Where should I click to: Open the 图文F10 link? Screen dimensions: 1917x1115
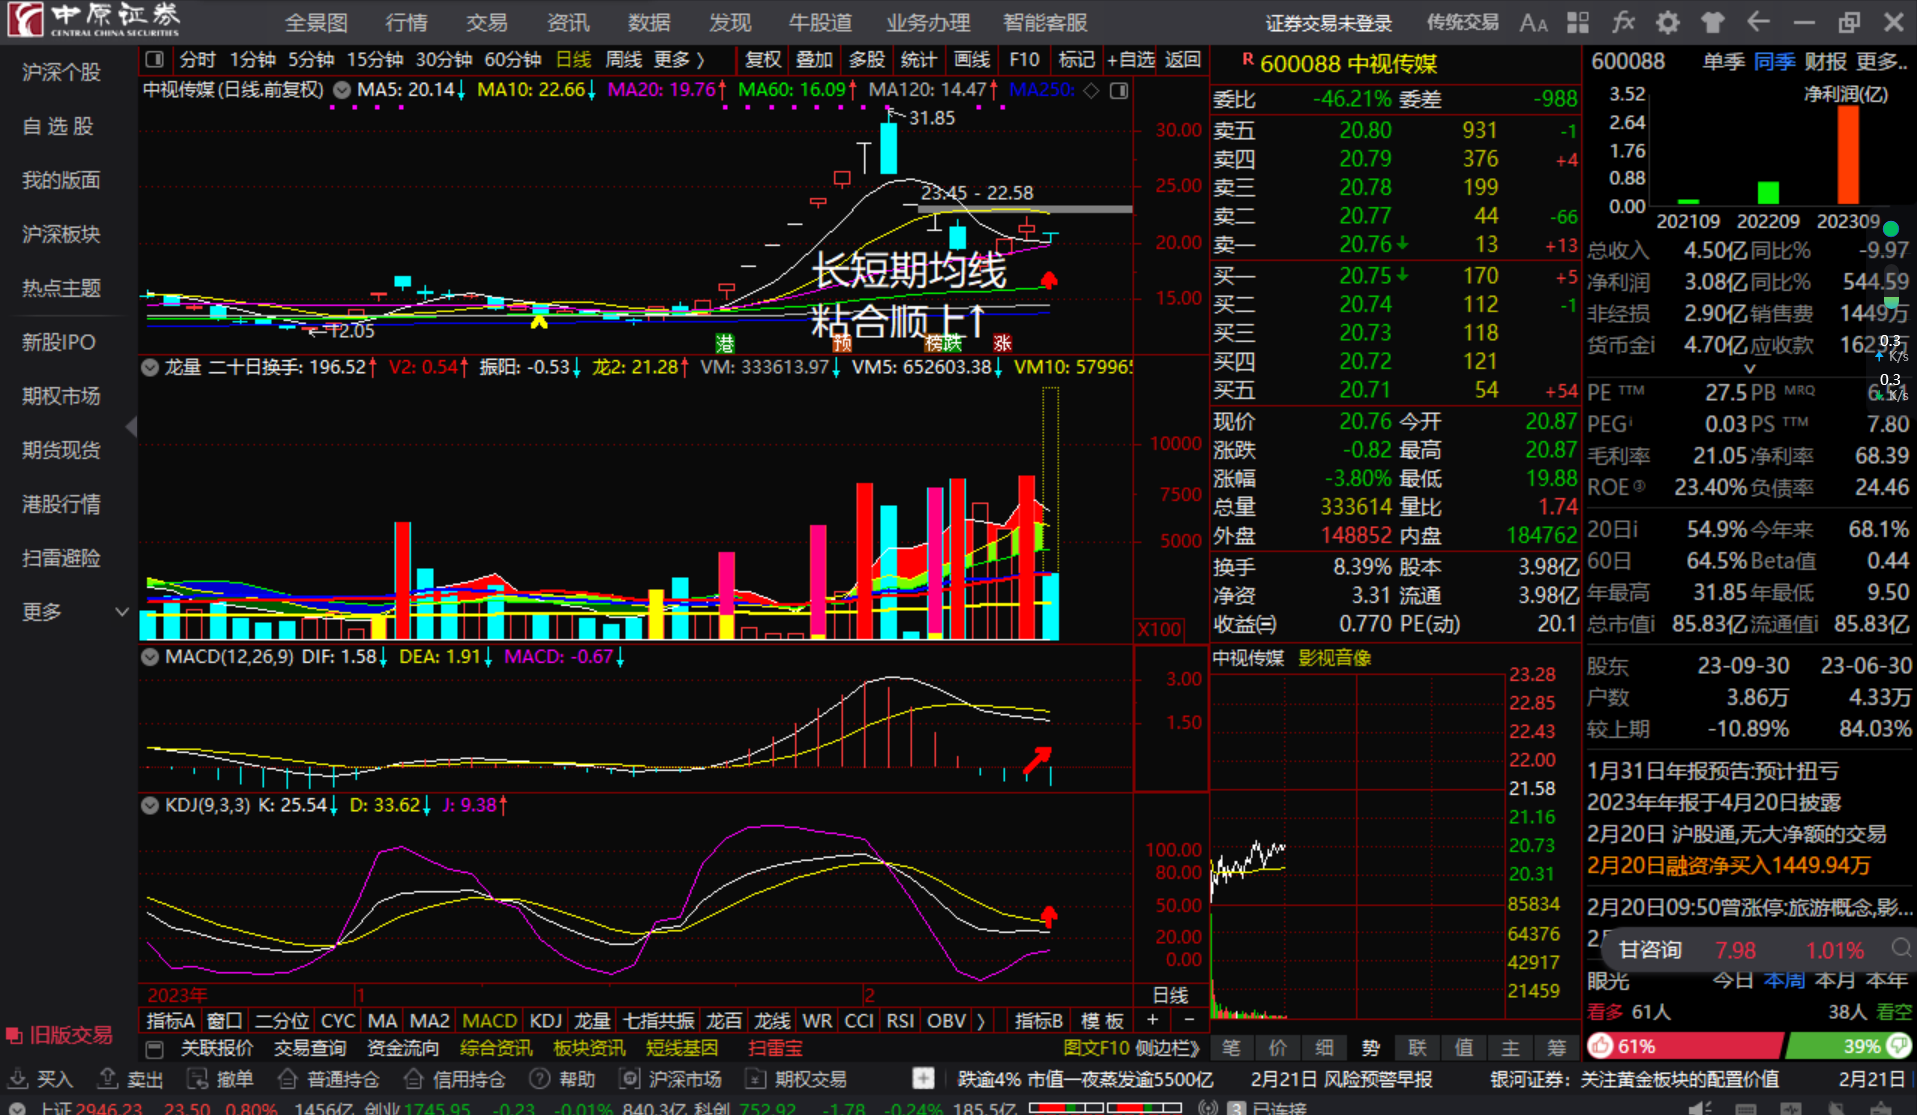1096,1048
